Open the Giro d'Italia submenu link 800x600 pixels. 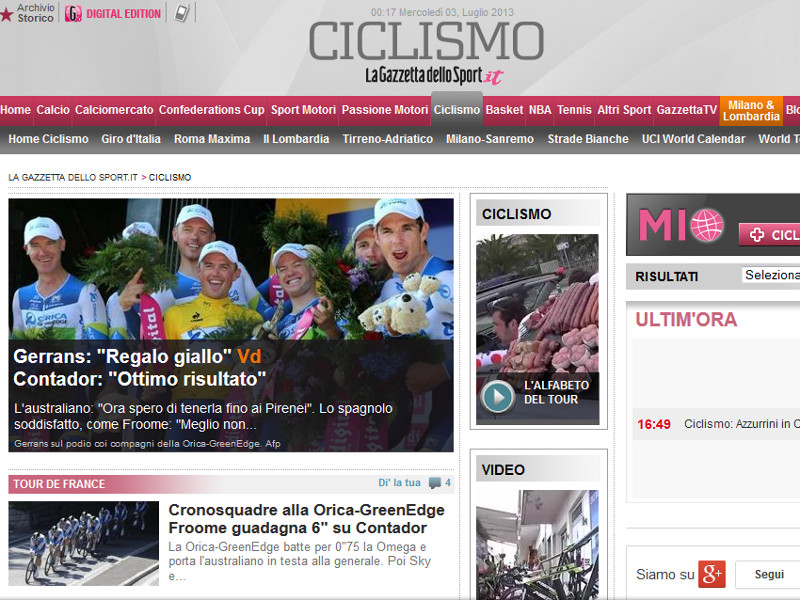[131, 139]
